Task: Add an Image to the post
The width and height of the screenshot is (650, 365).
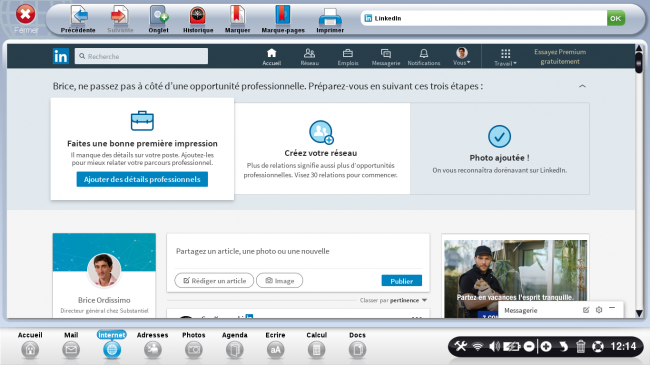Action: tap(279, 281)
